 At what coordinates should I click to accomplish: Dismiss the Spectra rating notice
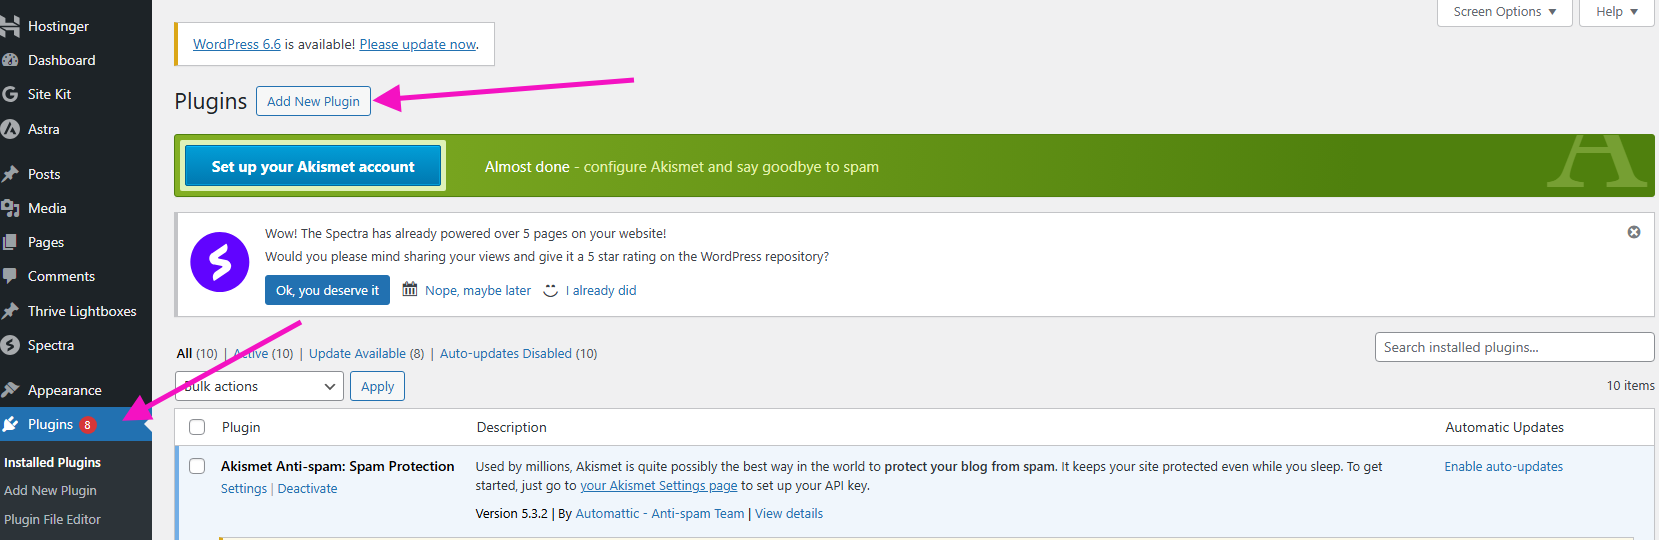(x=1634, y=232)
